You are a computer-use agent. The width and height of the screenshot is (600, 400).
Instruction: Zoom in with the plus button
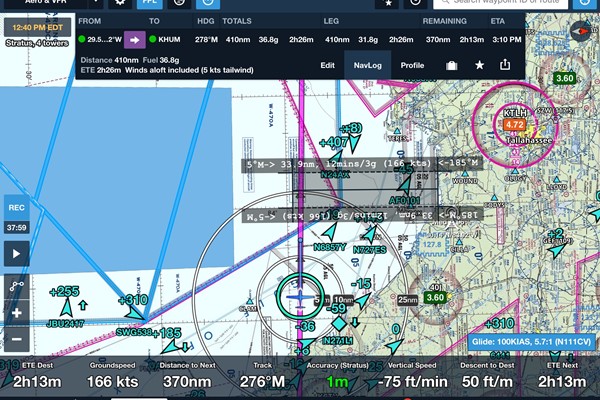16,313
